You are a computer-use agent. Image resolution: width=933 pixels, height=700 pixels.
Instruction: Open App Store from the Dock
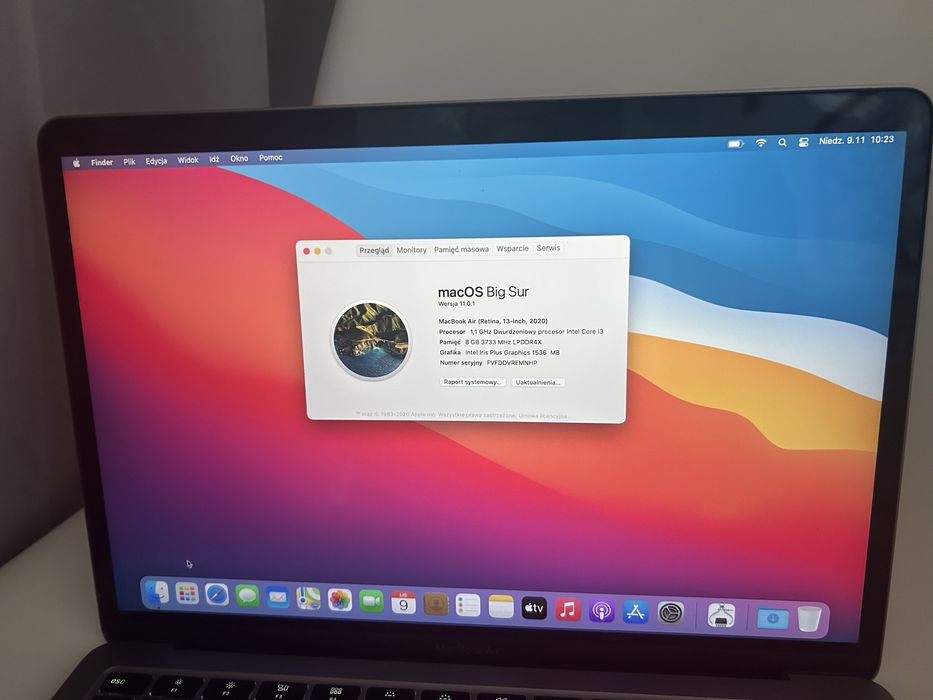[635, 612]
